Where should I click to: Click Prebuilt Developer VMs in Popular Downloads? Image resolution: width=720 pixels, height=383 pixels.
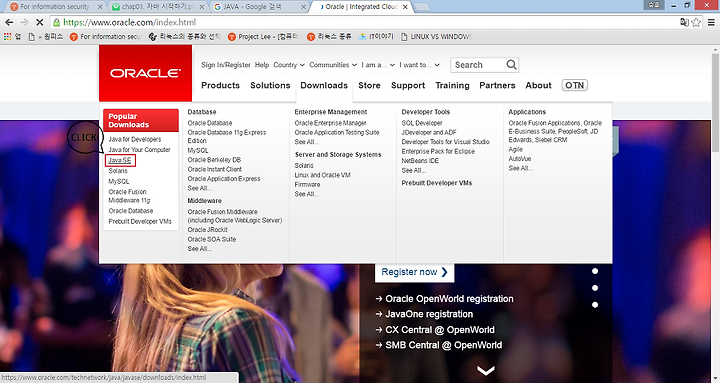140,221
